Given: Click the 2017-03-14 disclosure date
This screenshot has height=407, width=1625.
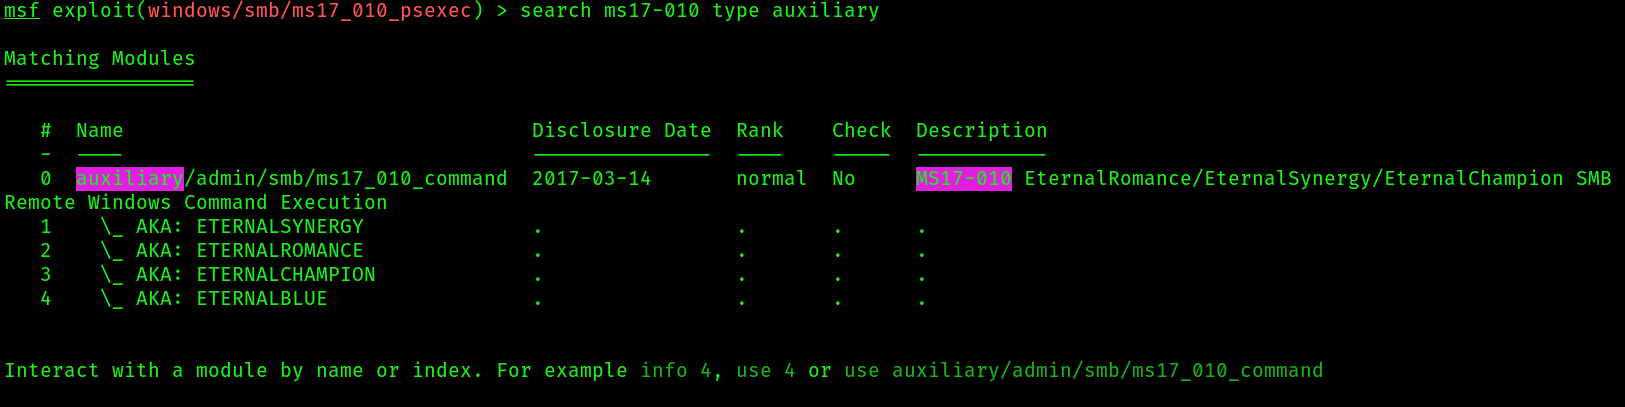Looking at the screenshot, I should pyautogui.click(x=592, y=179).
